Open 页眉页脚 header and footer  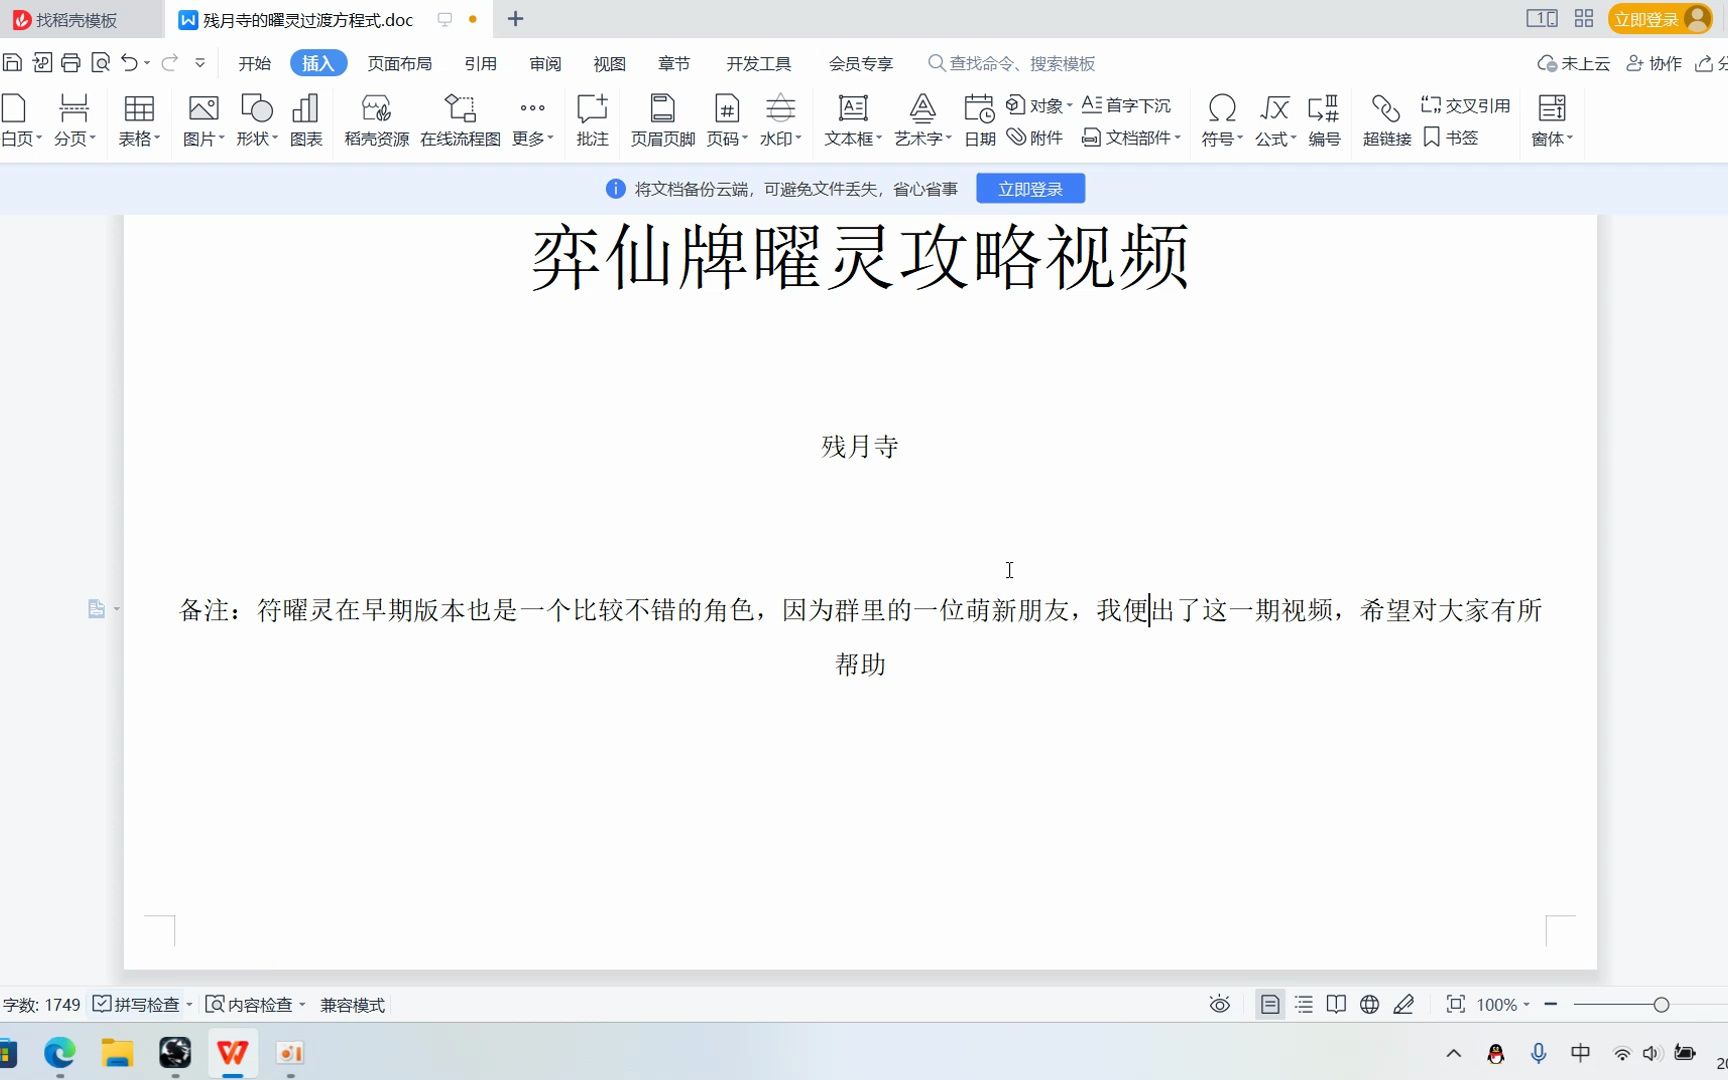coord(662,120)
